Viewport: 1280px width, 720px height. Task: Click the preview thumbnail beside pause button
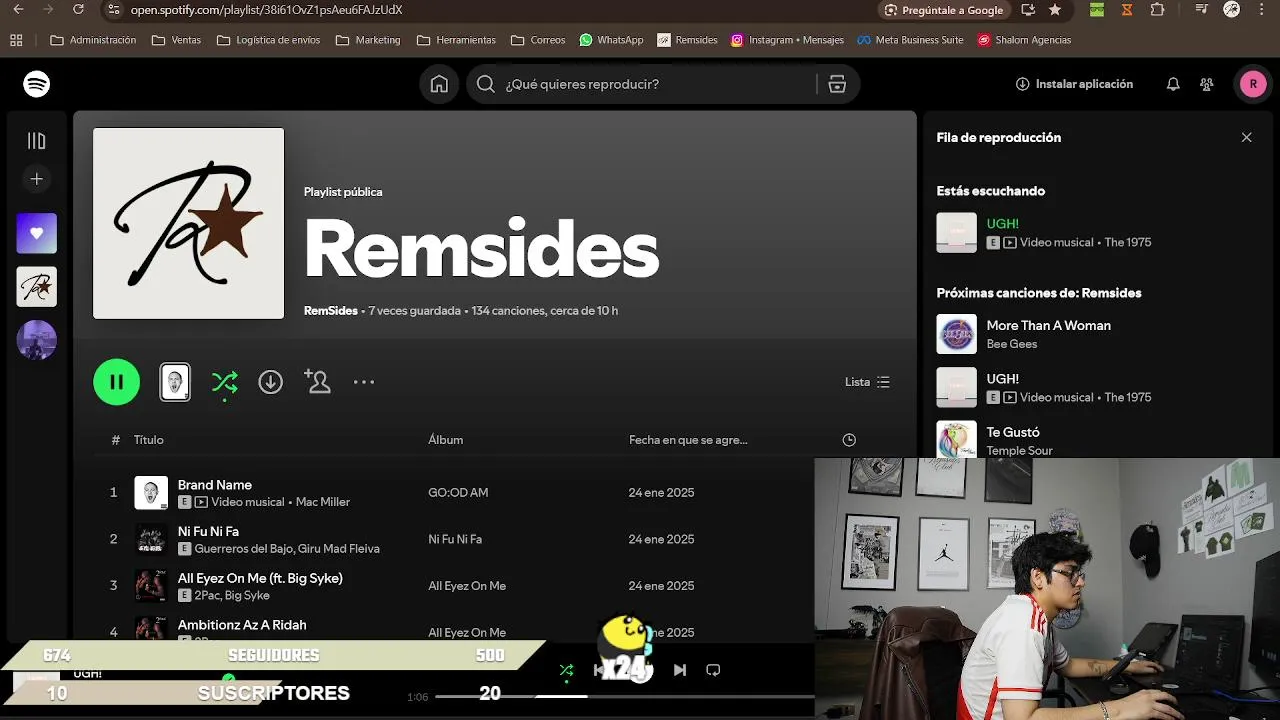pyautogui.click(x=175, y=382)
